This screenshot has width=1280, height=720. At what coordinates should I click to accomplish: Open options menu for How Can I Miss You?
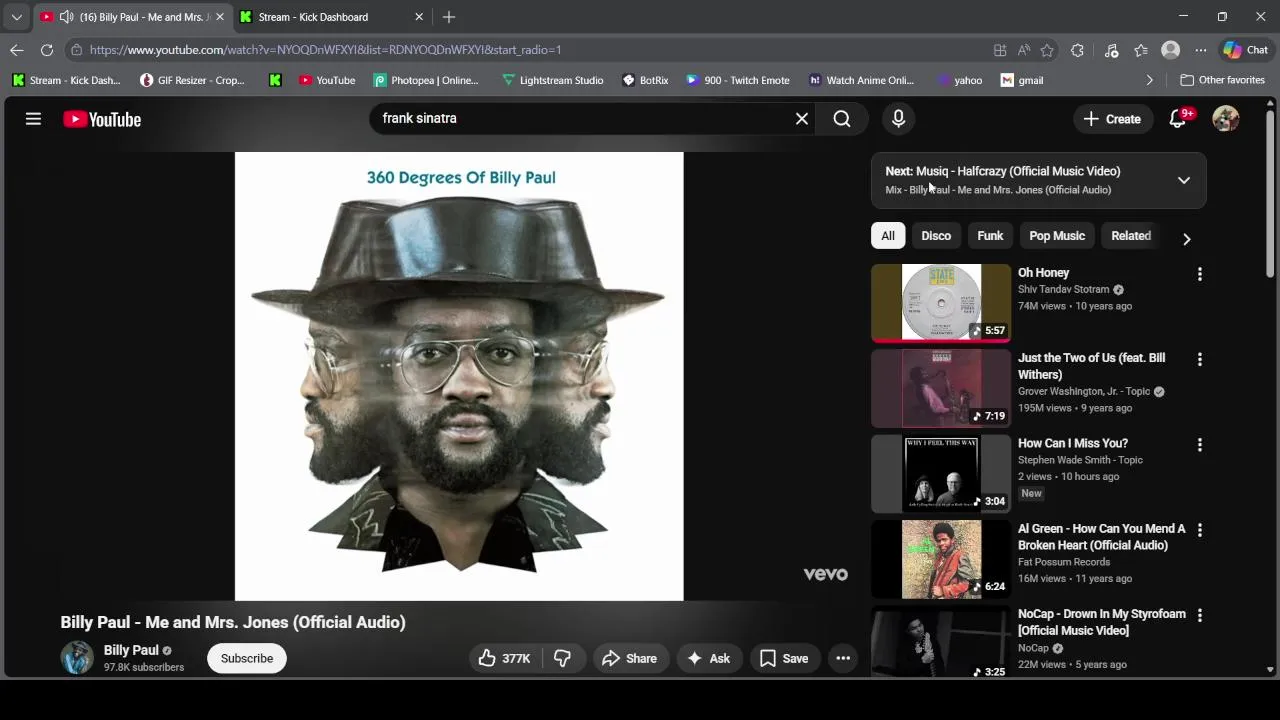1200,444
